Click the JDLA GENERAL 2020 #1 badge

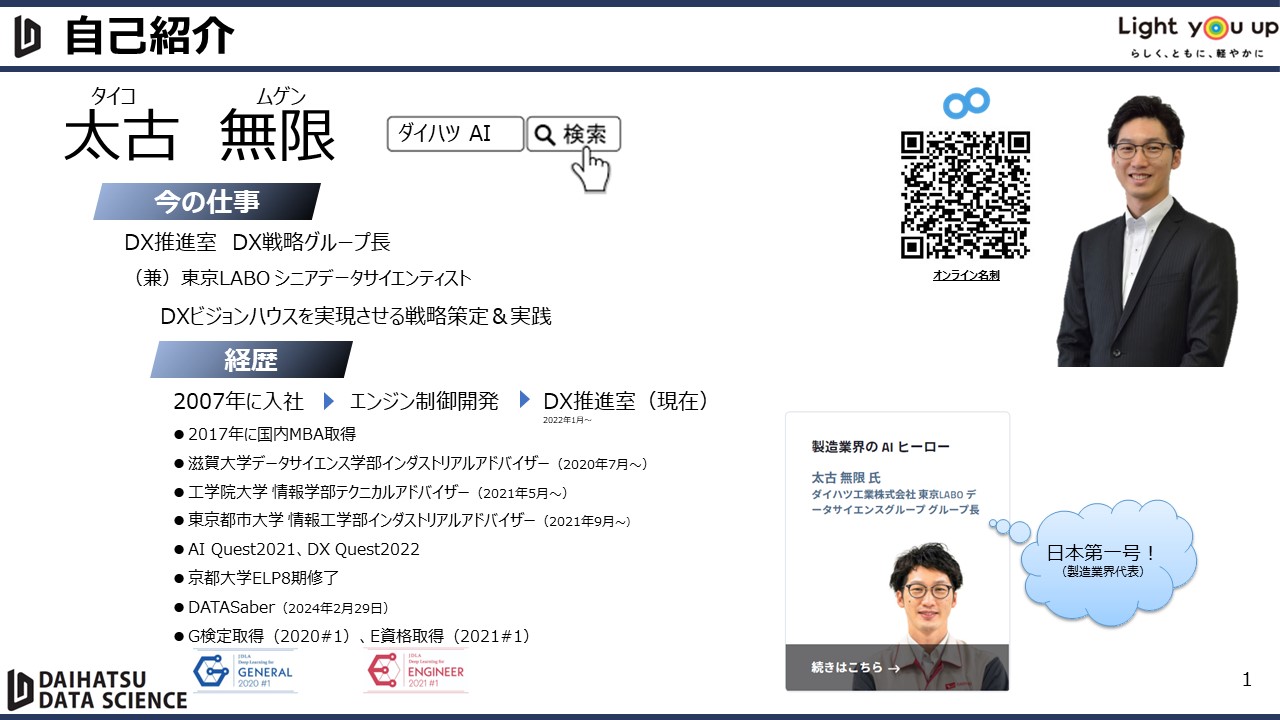(x=244, y=670)
